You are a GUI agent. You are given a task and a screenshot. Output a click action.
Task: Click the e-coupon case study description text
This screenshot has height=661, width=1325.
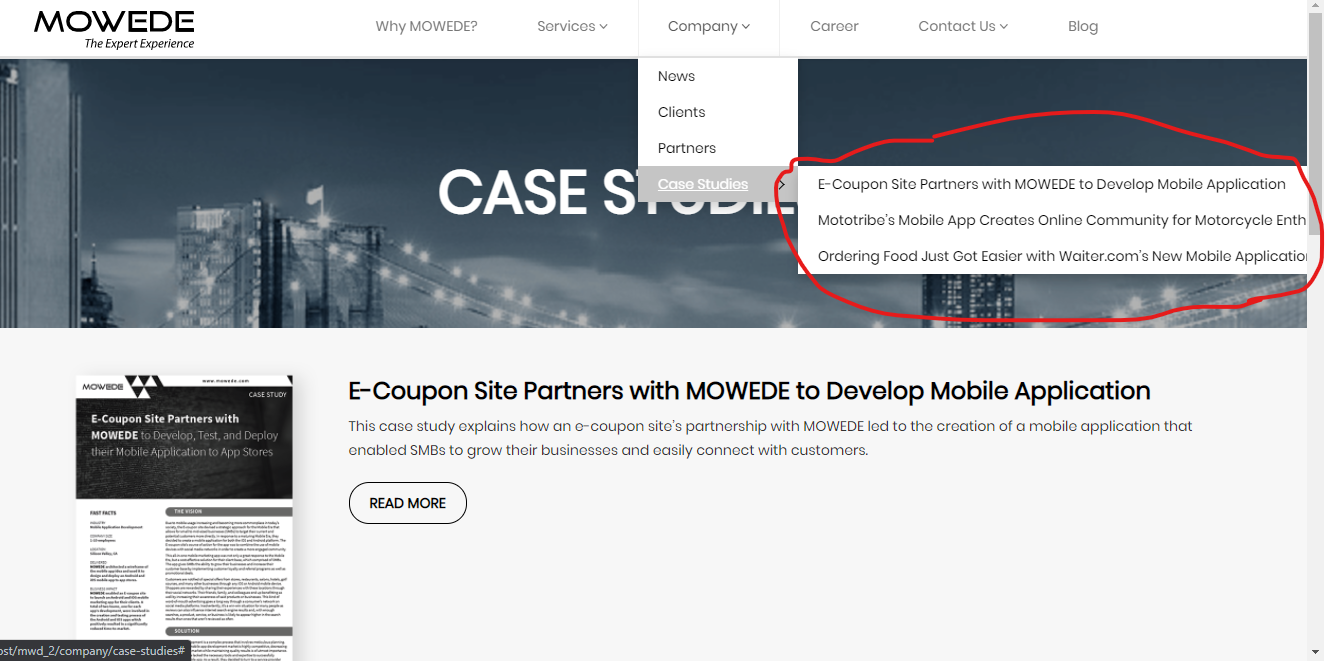(770, 438)
